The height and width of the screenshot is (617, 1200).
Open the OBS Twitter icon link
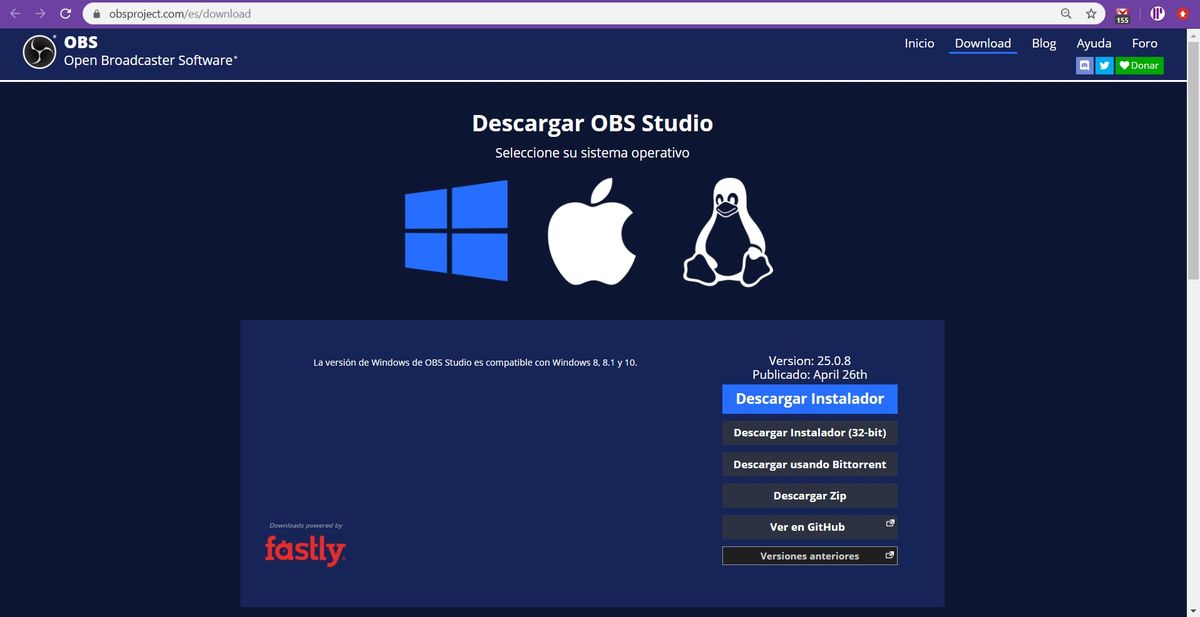pyautogui.click(x=1104, y=65)
